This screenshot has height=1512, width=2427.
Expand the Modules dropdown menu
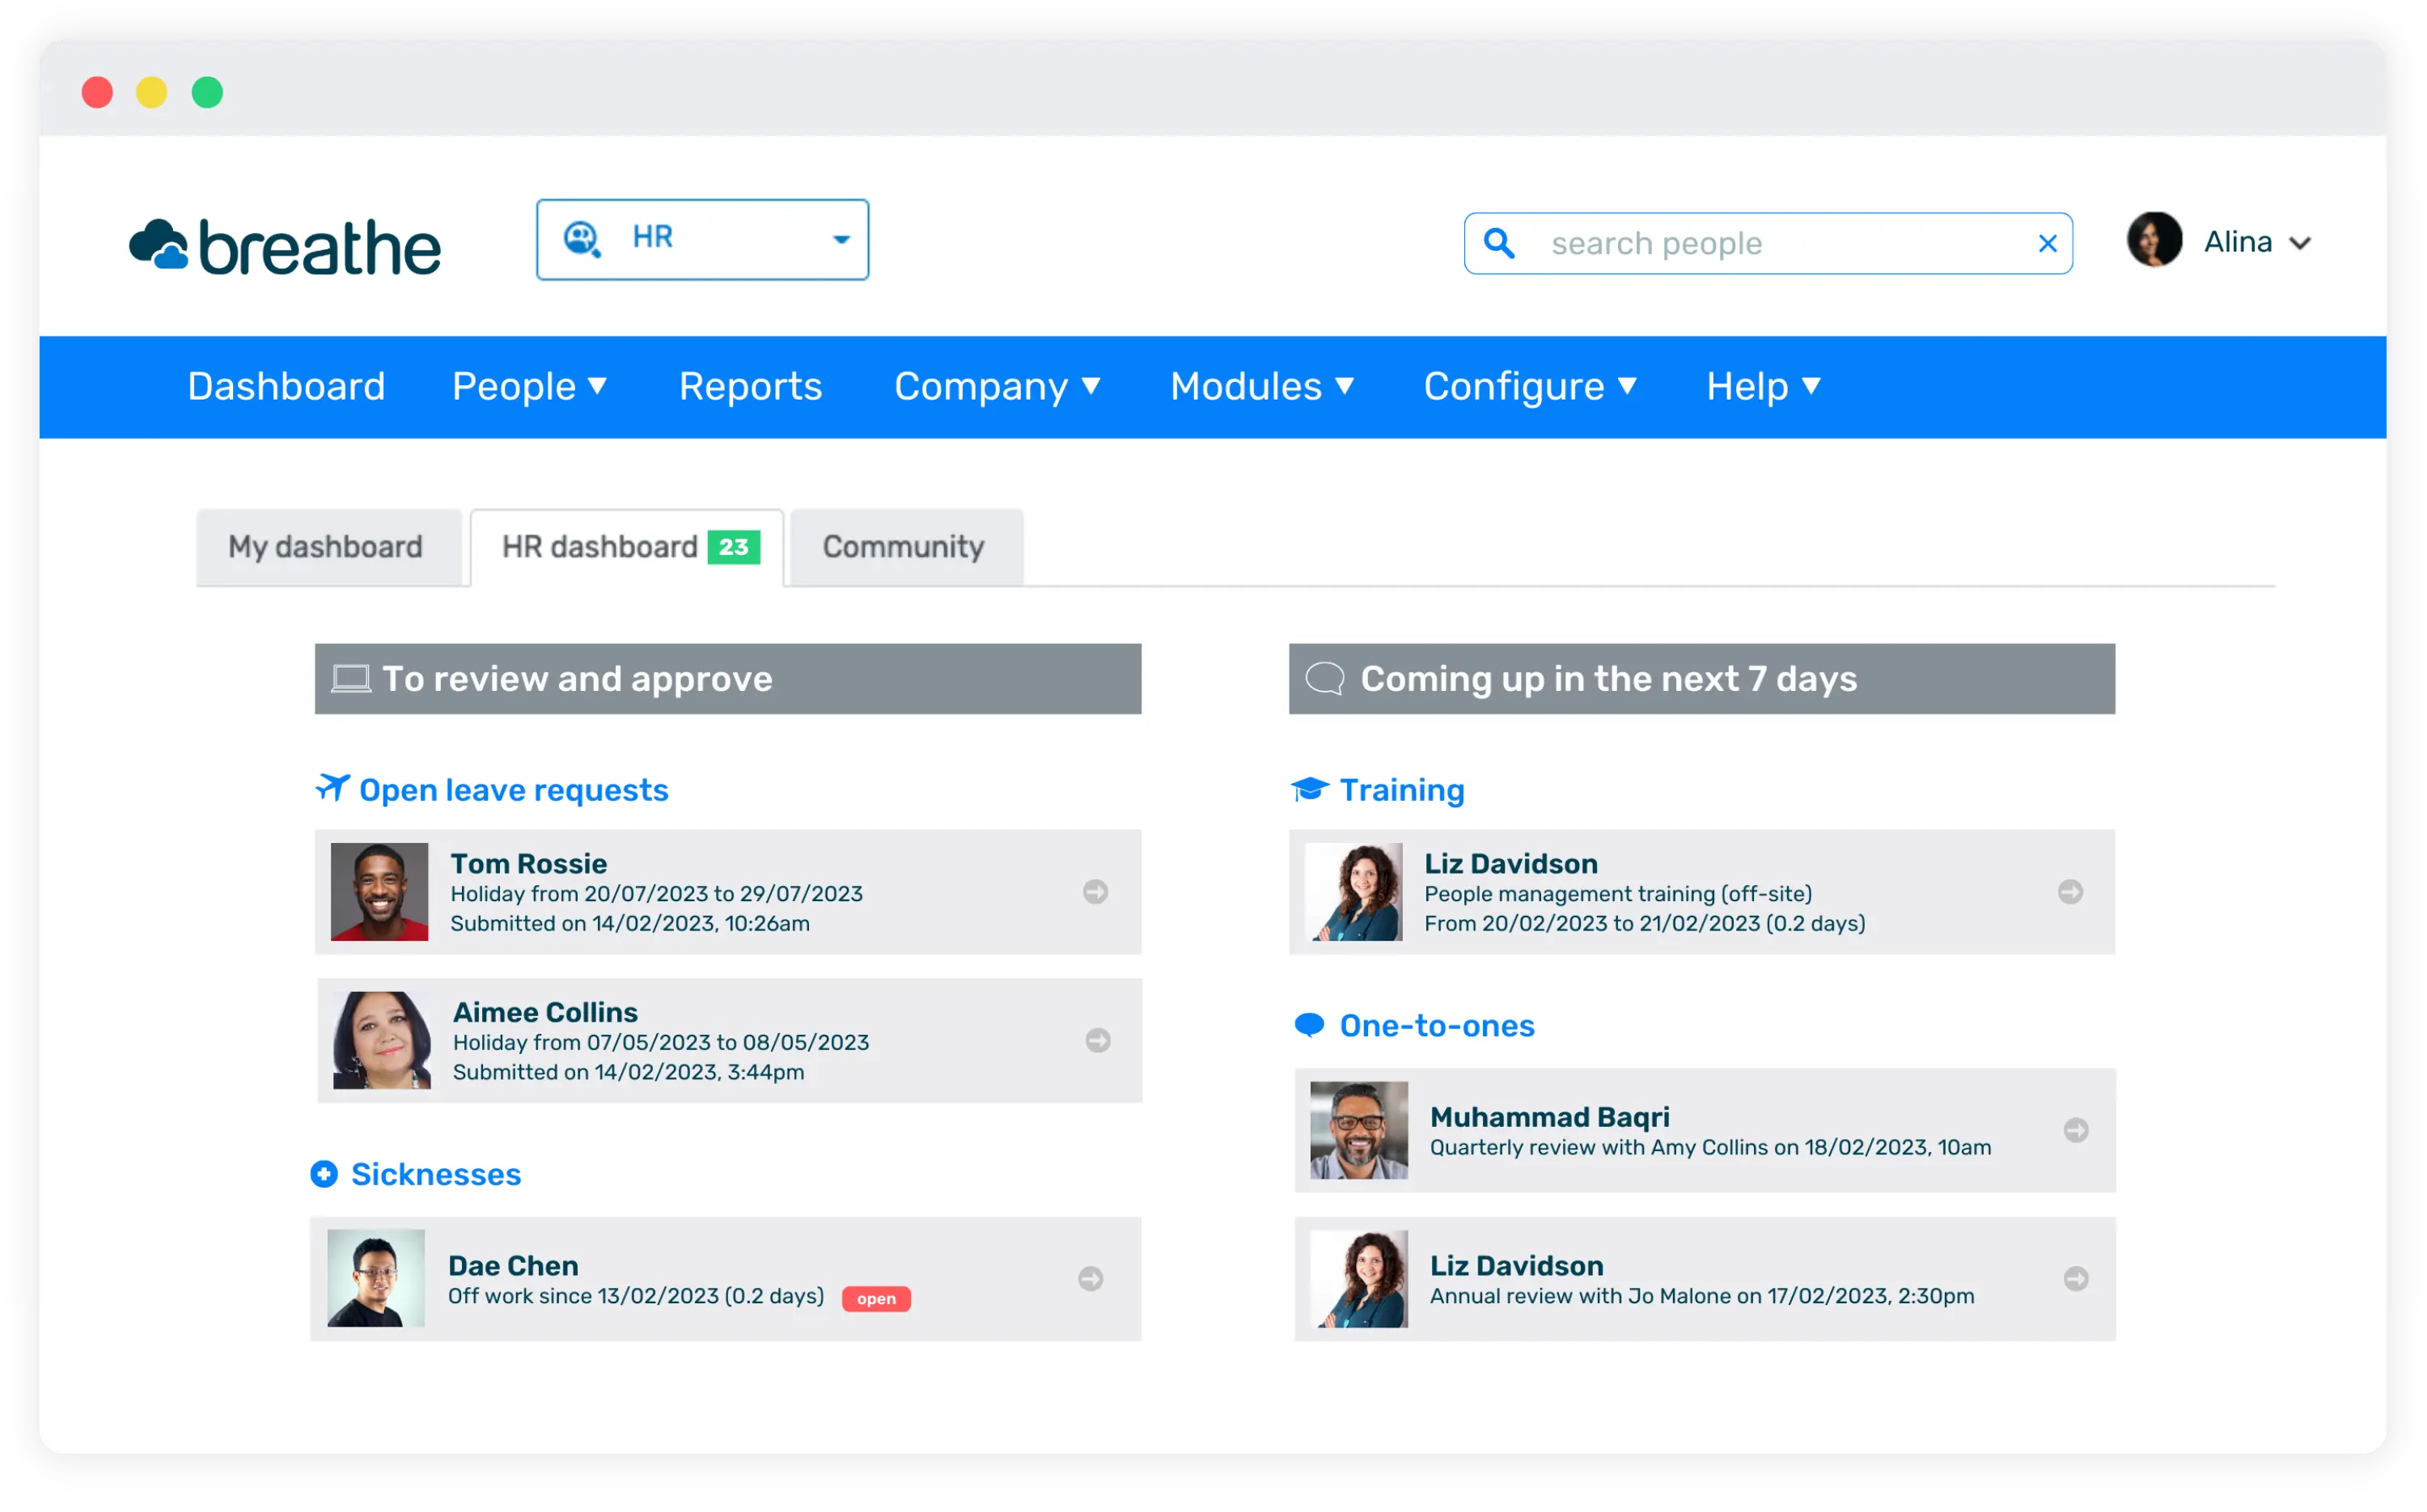[x=1262, y=387]
